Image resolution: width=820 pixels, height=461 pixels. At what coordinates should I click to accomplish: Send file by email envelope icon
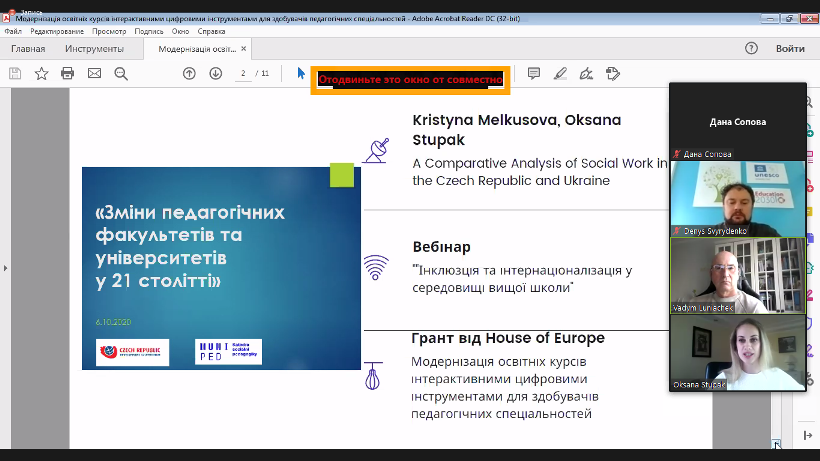(x=94, y=73)
